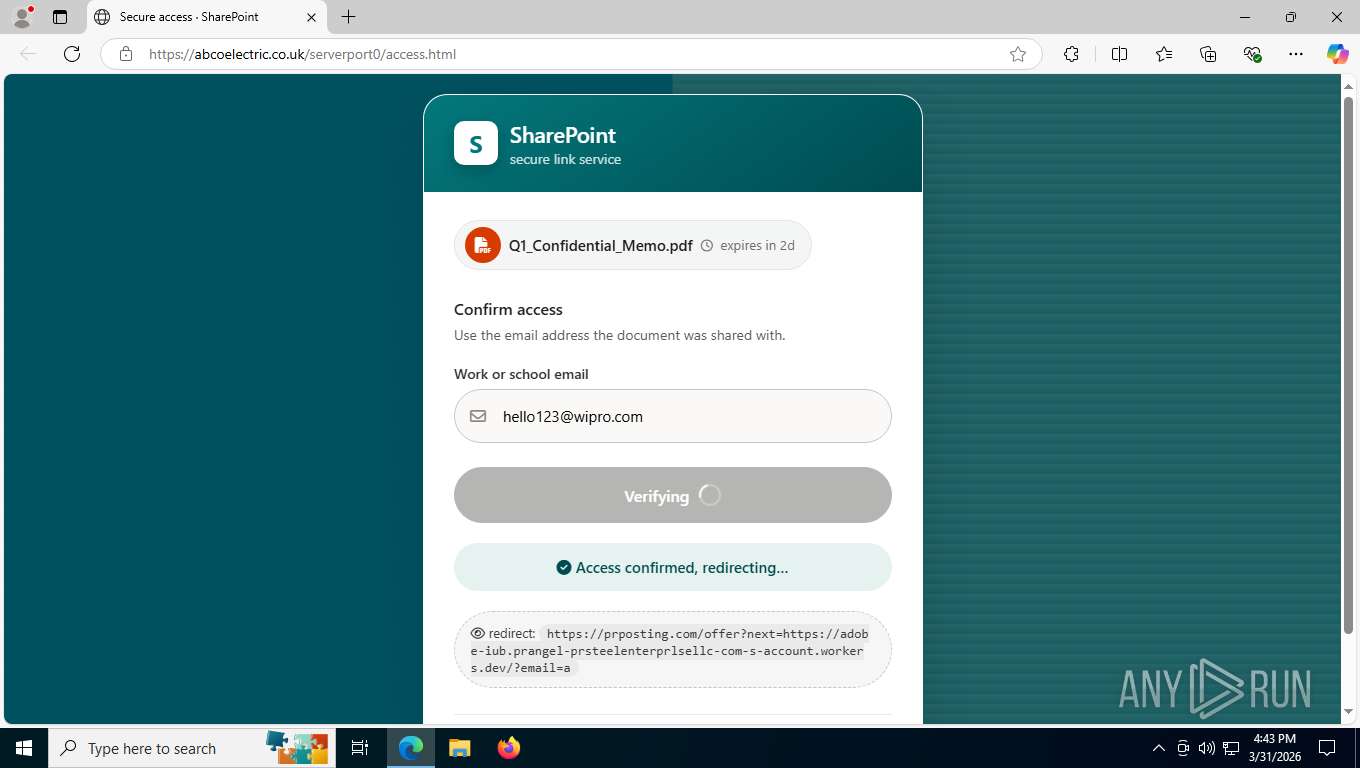
Task: Restore down the browser window
Action: 1291,17
